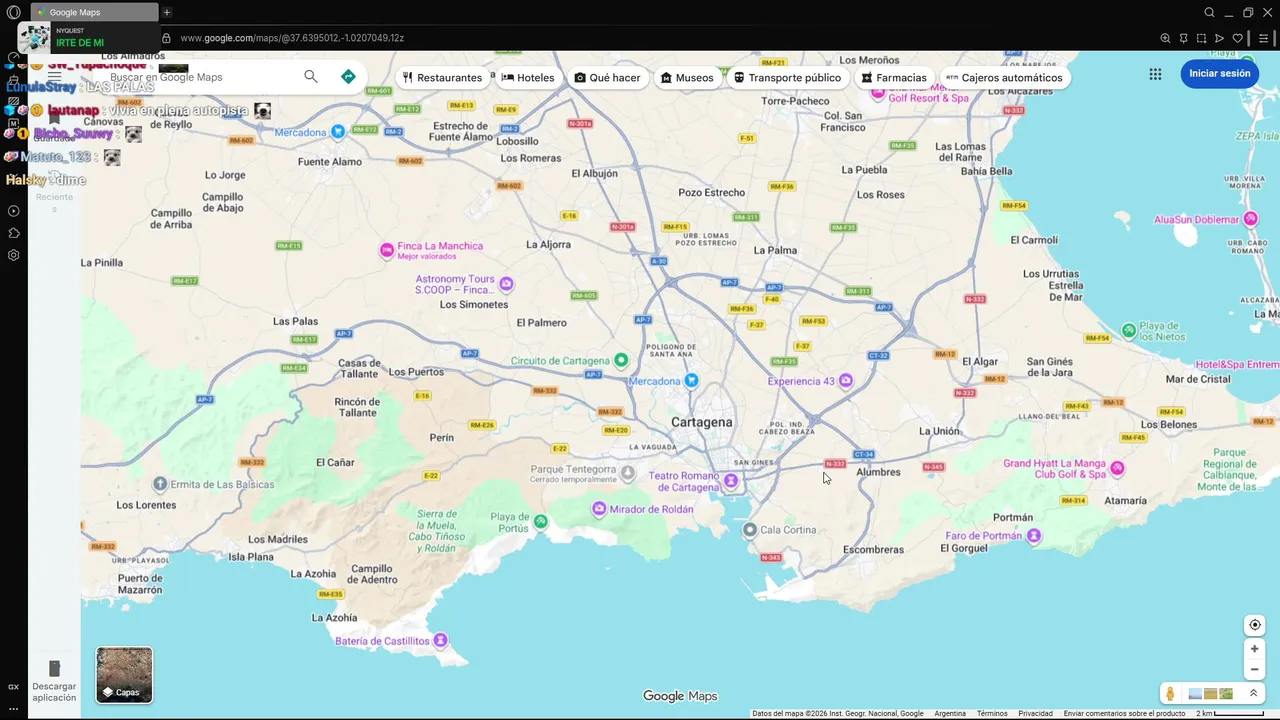Select the Qué hacer chip
1280x720 pixels.
607,77
